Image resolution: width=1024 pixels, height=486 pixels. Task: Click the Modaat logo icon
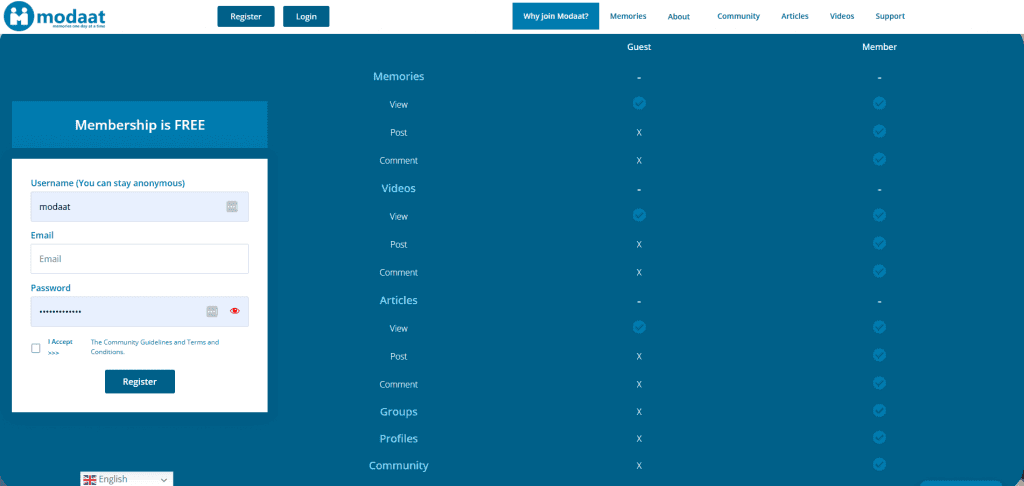point(19,17)
